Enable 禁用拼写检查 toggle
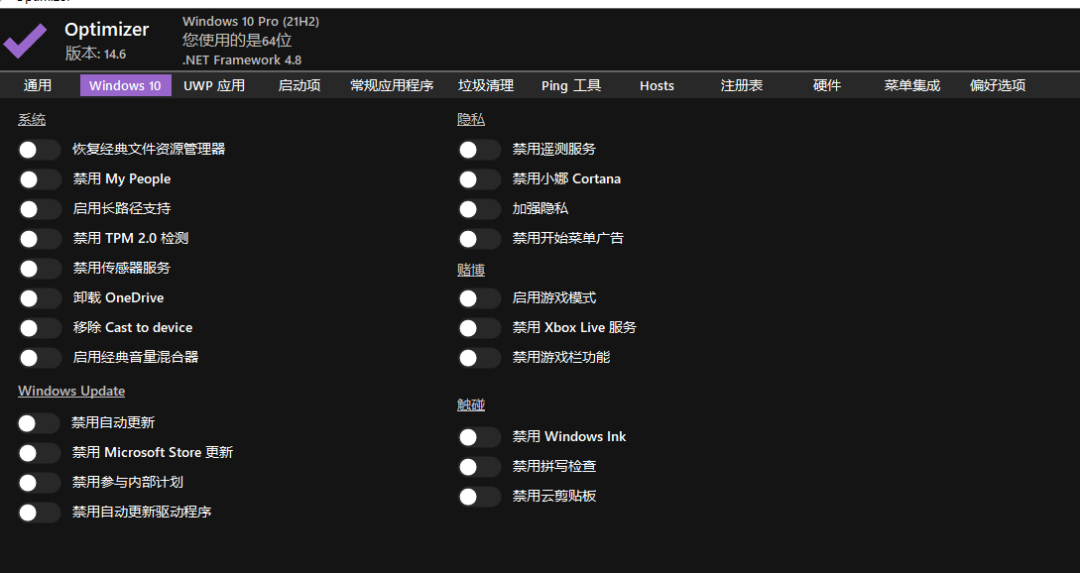 [x=479, y=466]
